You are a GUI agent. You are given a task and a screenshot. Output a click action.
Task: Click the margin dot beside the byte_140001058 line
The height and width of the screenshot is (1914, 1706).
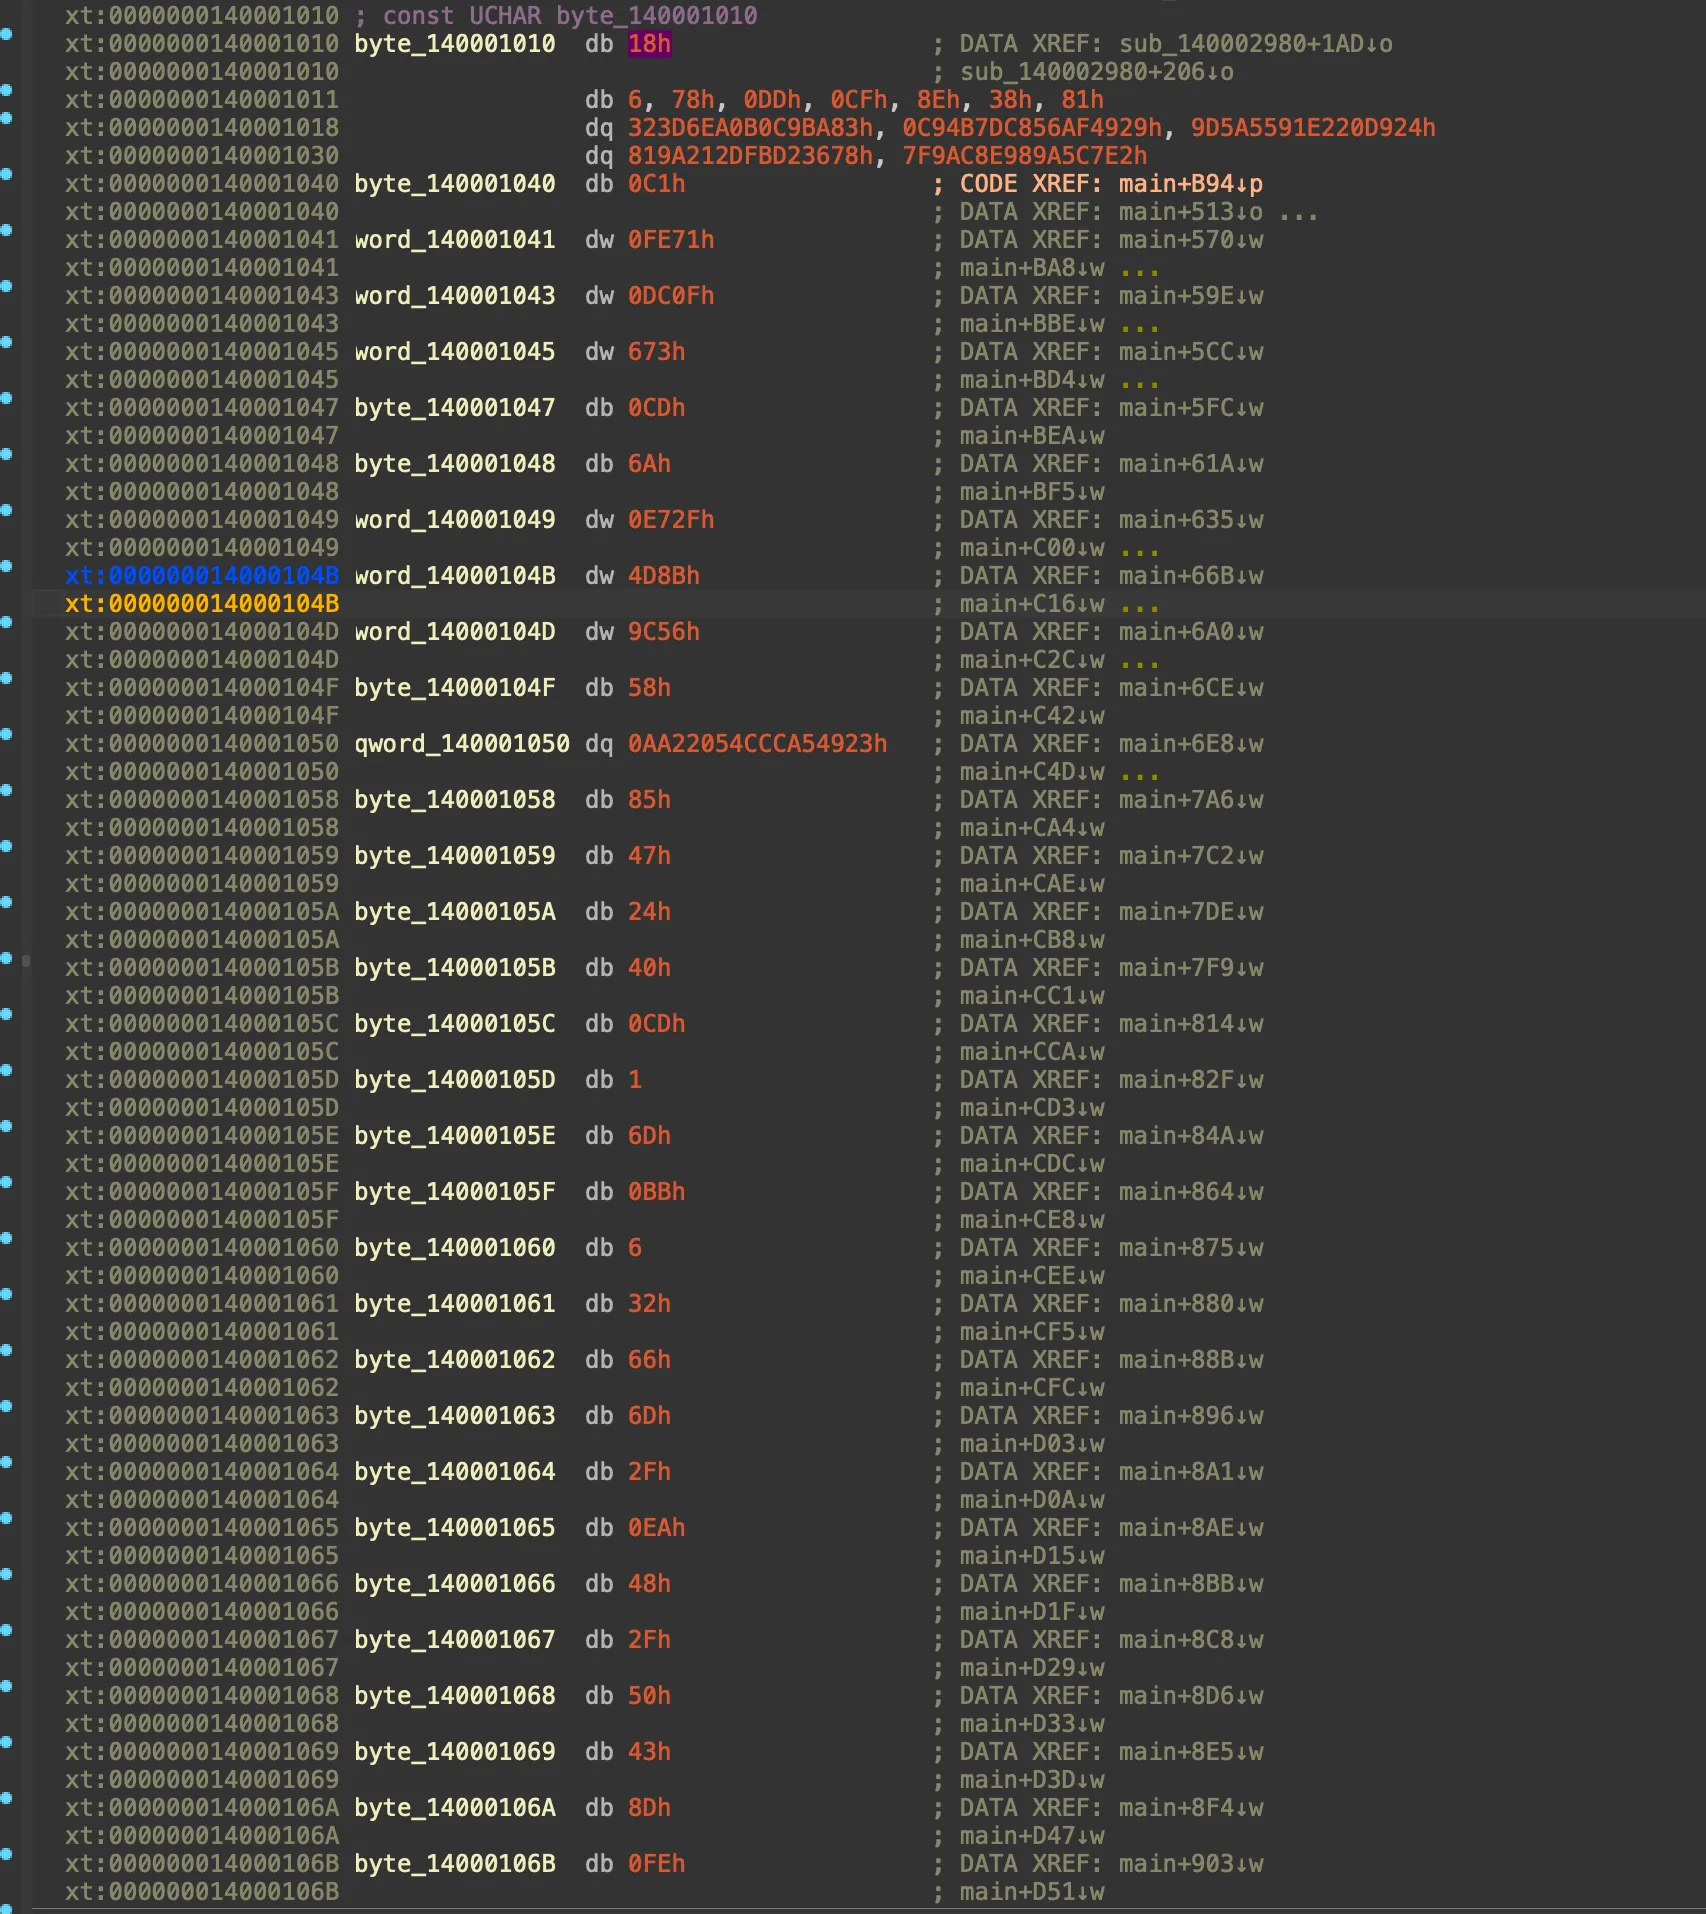[x=7, y=790]
